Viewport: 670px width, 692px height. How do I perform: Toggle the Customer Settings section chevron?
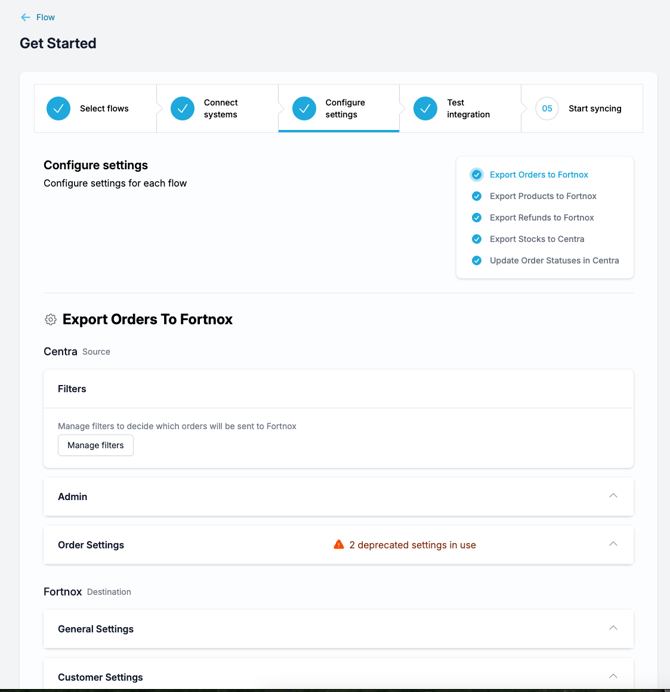click(613, 677)
